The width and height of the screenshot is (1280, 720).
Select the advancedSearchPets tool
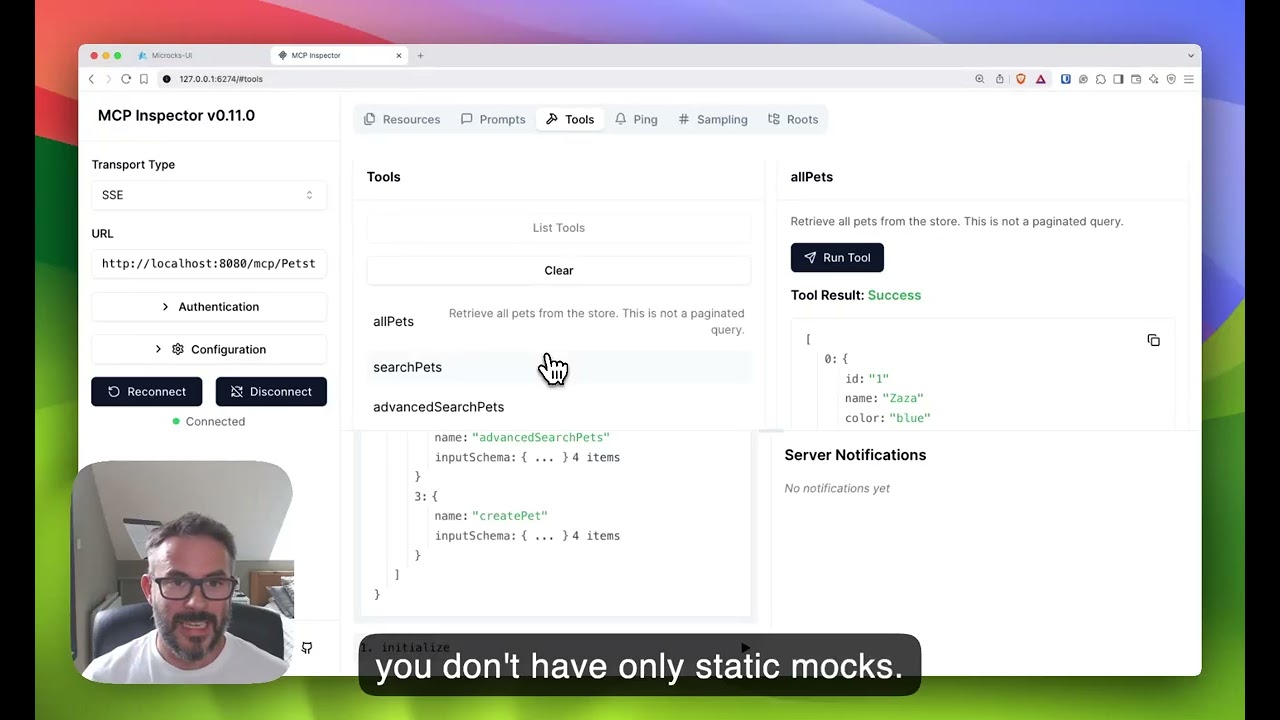click(558, 407)
